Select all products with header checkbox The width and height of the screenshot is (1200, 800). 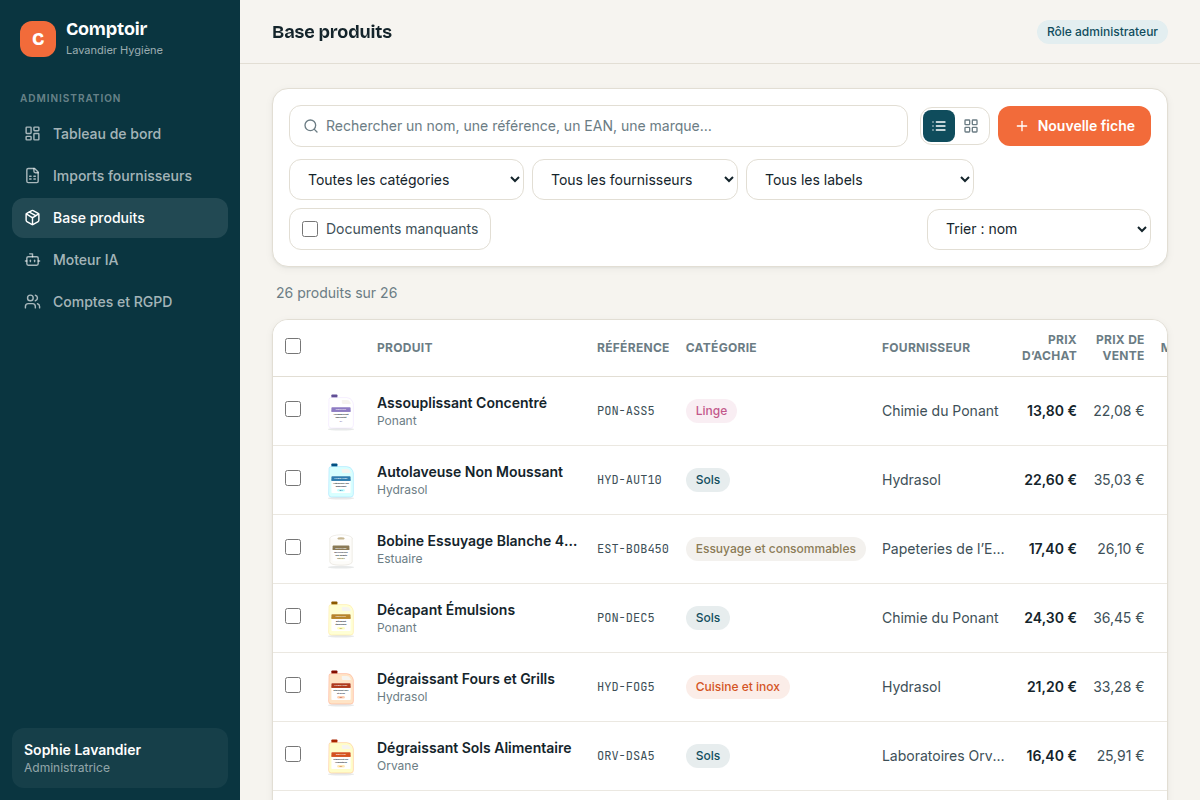point(293,346)
